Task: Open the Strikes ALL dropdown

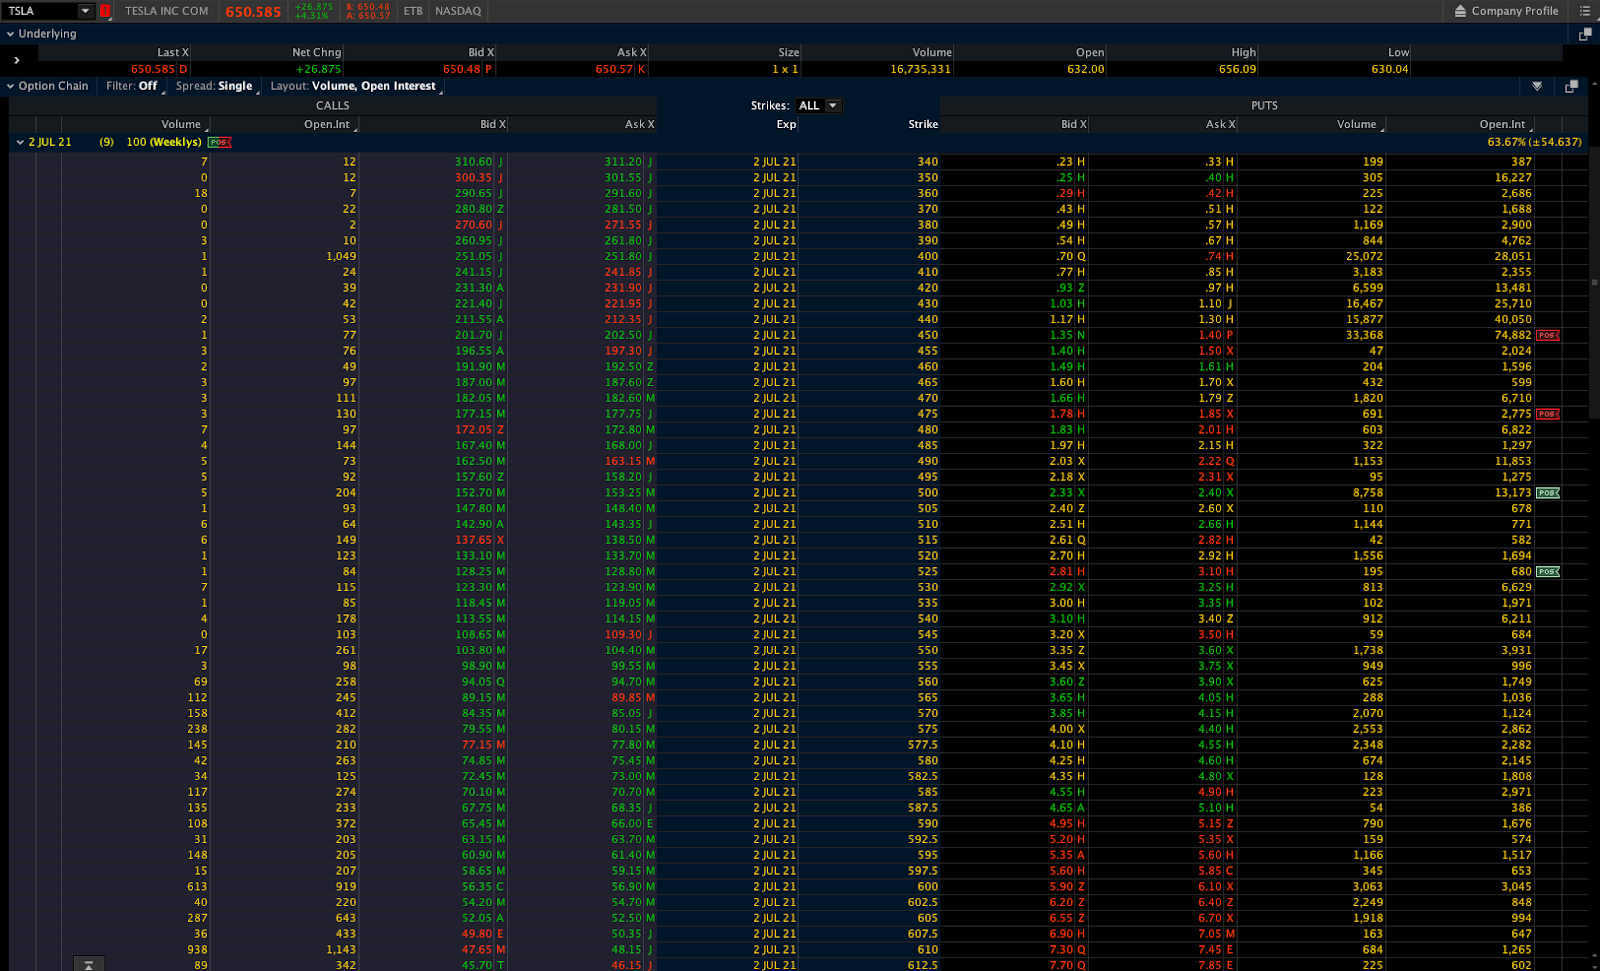Action: point(818,105)
